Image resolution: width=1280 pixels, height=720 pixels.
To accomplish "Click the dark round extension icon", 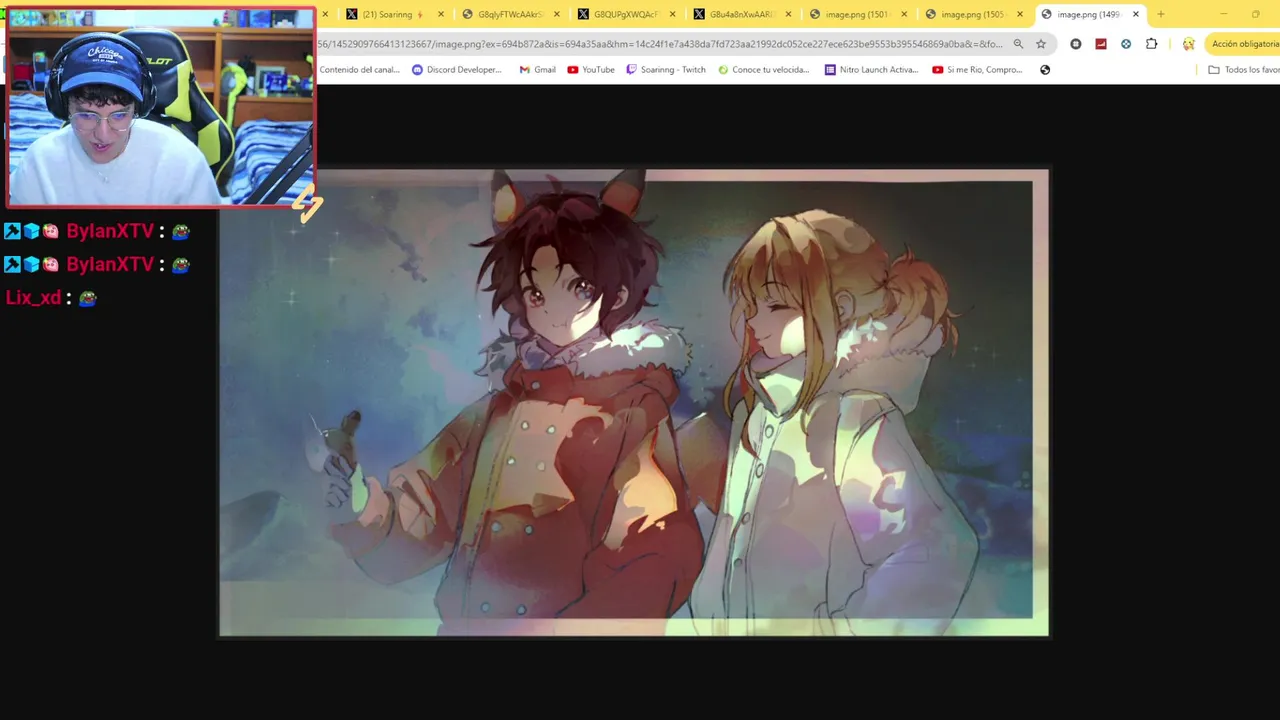I will [x=1076, y=44].
